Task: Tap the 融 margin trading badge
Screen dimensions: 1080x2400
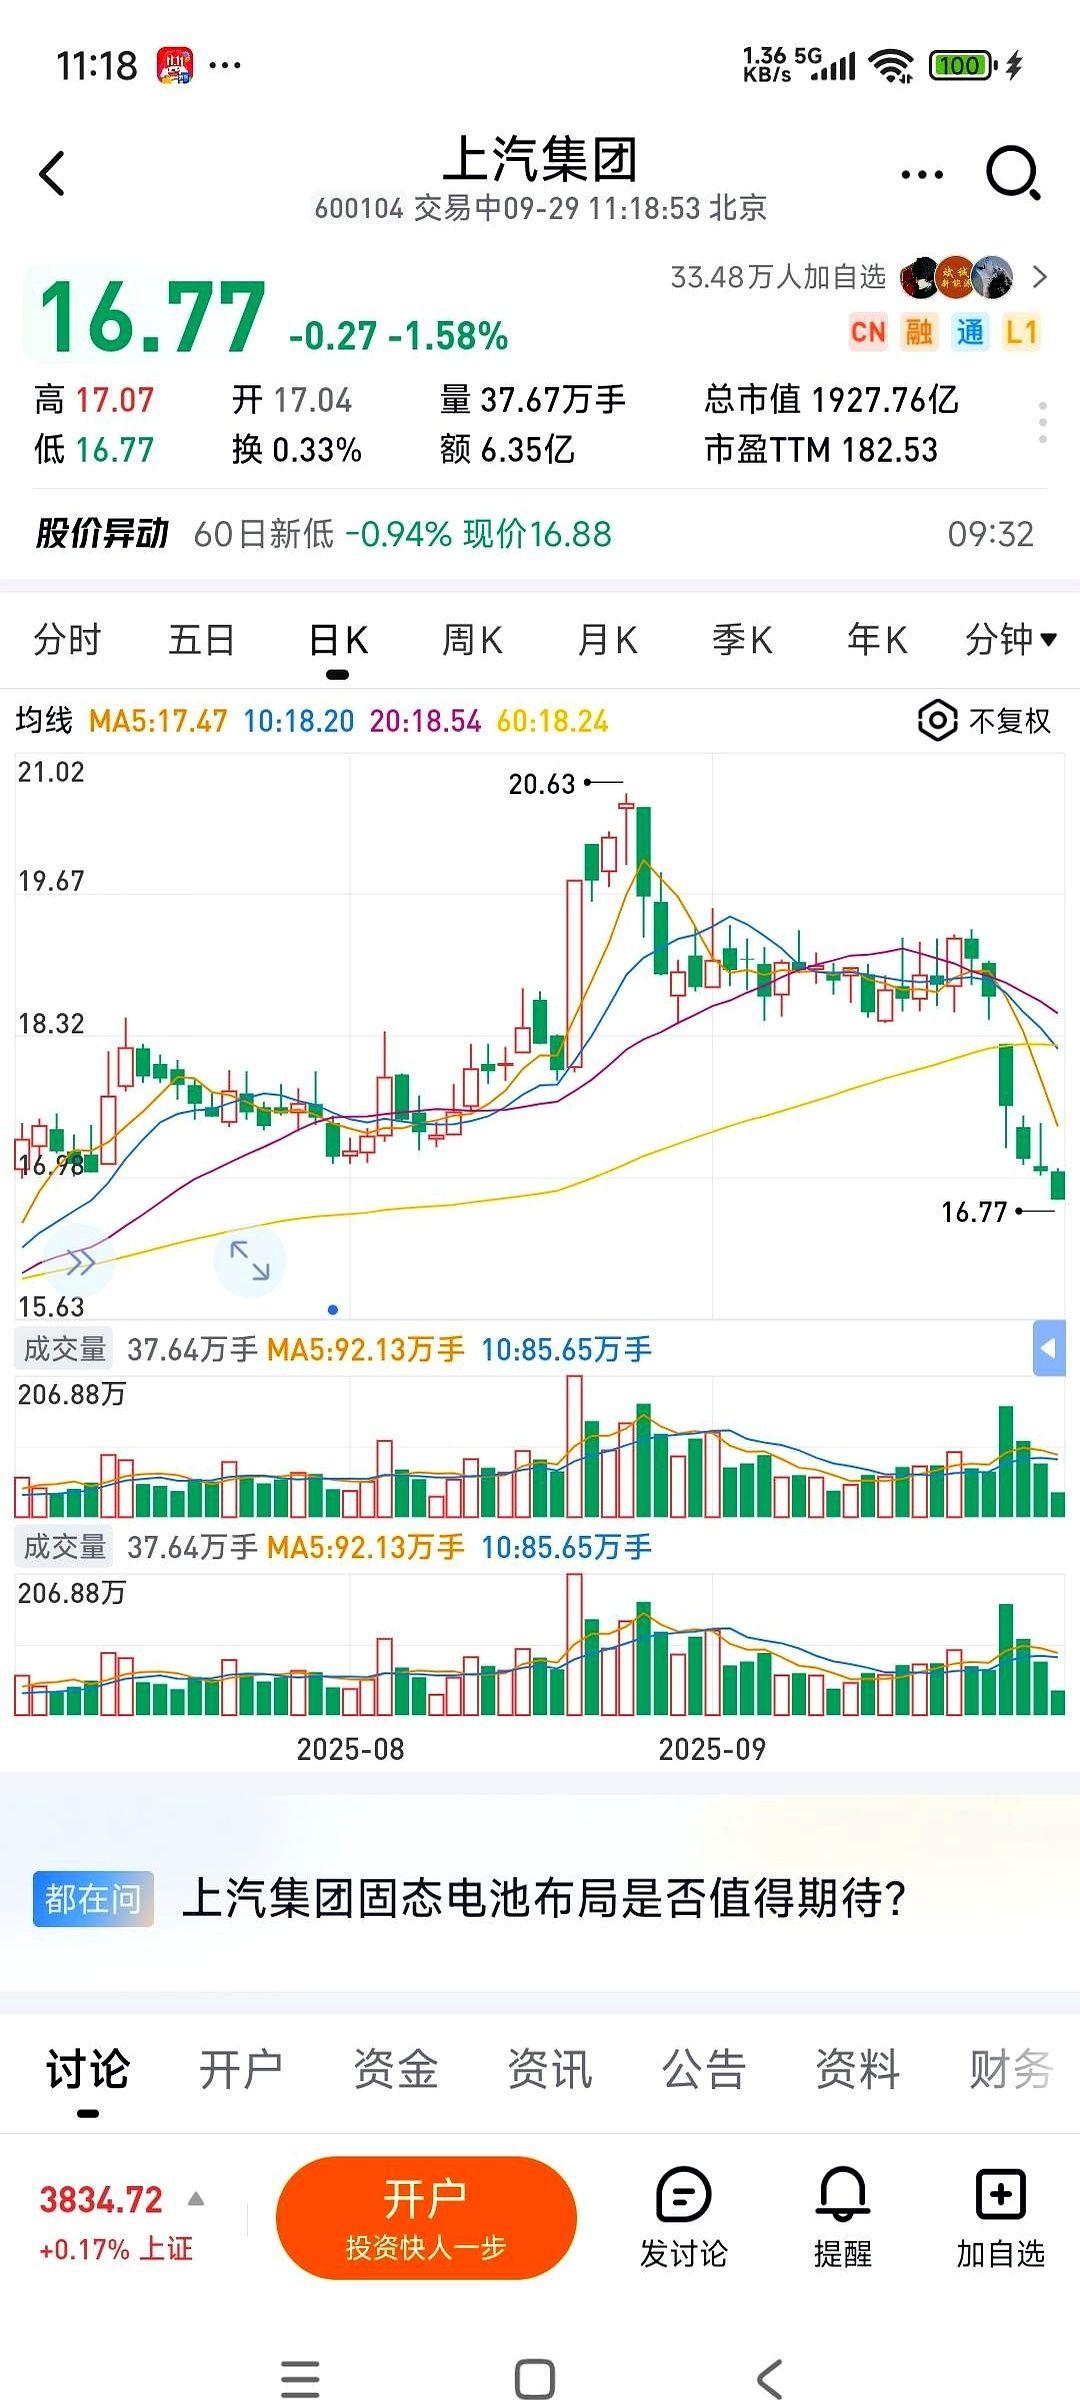Action: 919,332
